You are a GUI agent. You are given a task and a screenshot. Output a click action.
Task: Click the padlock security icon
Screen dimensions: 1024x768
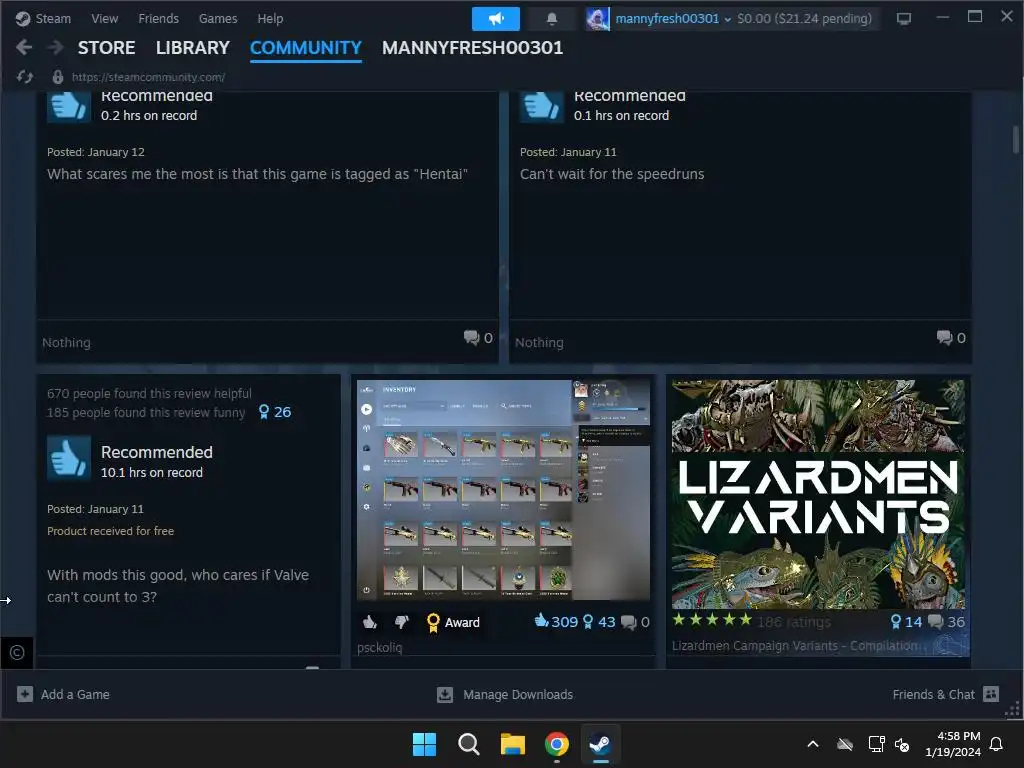[57, 77]
